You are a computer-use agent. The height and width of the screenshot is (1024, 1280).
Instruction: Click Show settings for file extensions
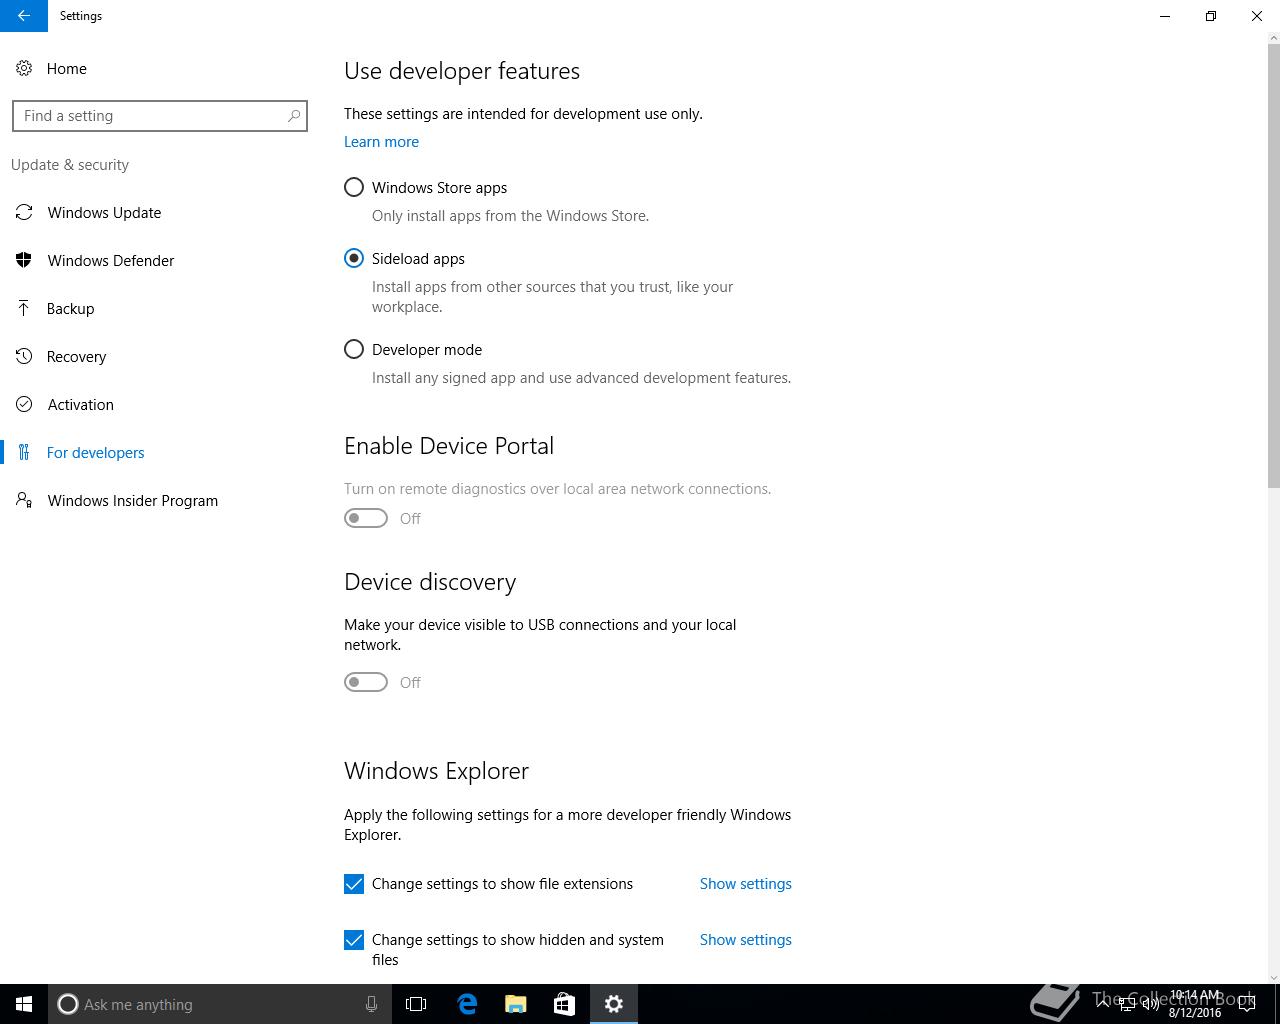[x=746, y=884]
